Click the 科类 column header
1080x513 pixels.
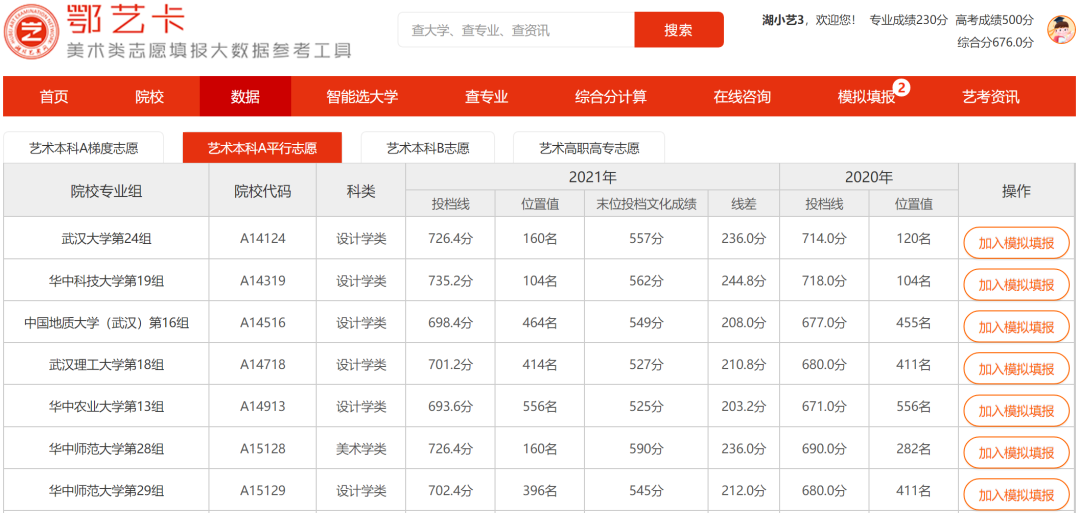(361, 191)
